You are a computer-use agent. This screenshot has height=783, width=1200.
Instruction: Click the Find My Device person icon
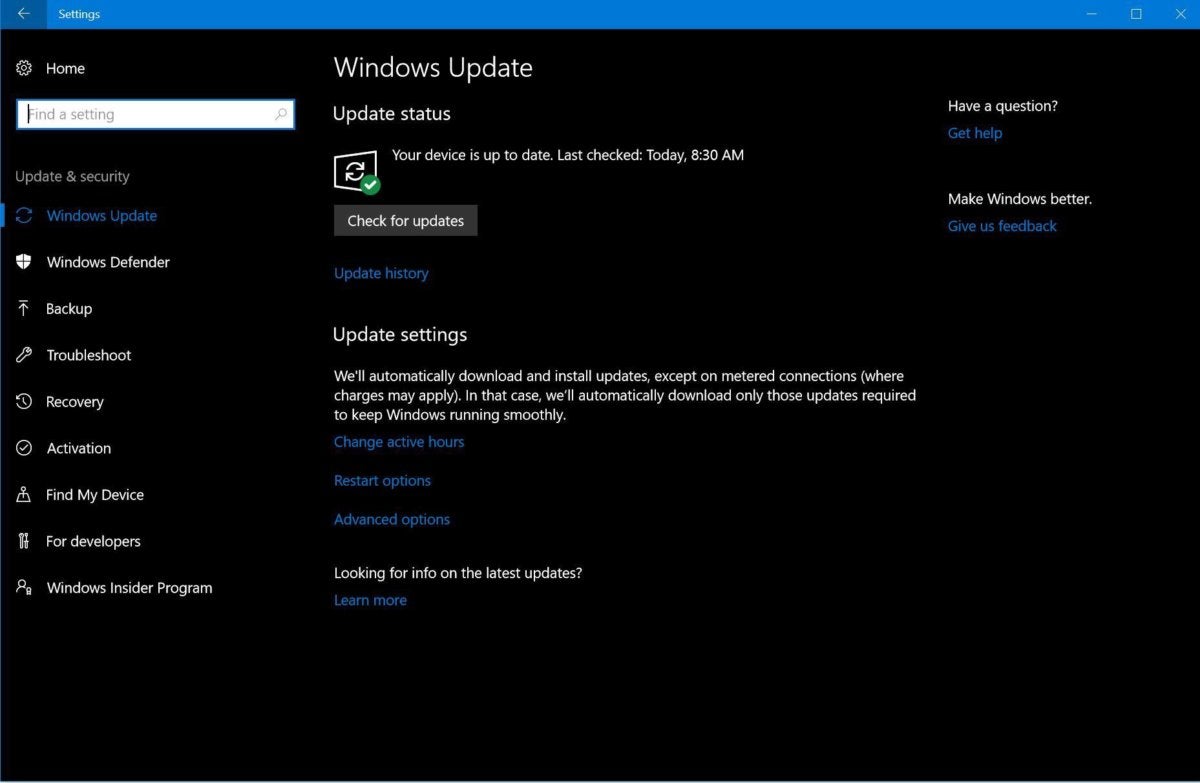click(x=24, y=494)
